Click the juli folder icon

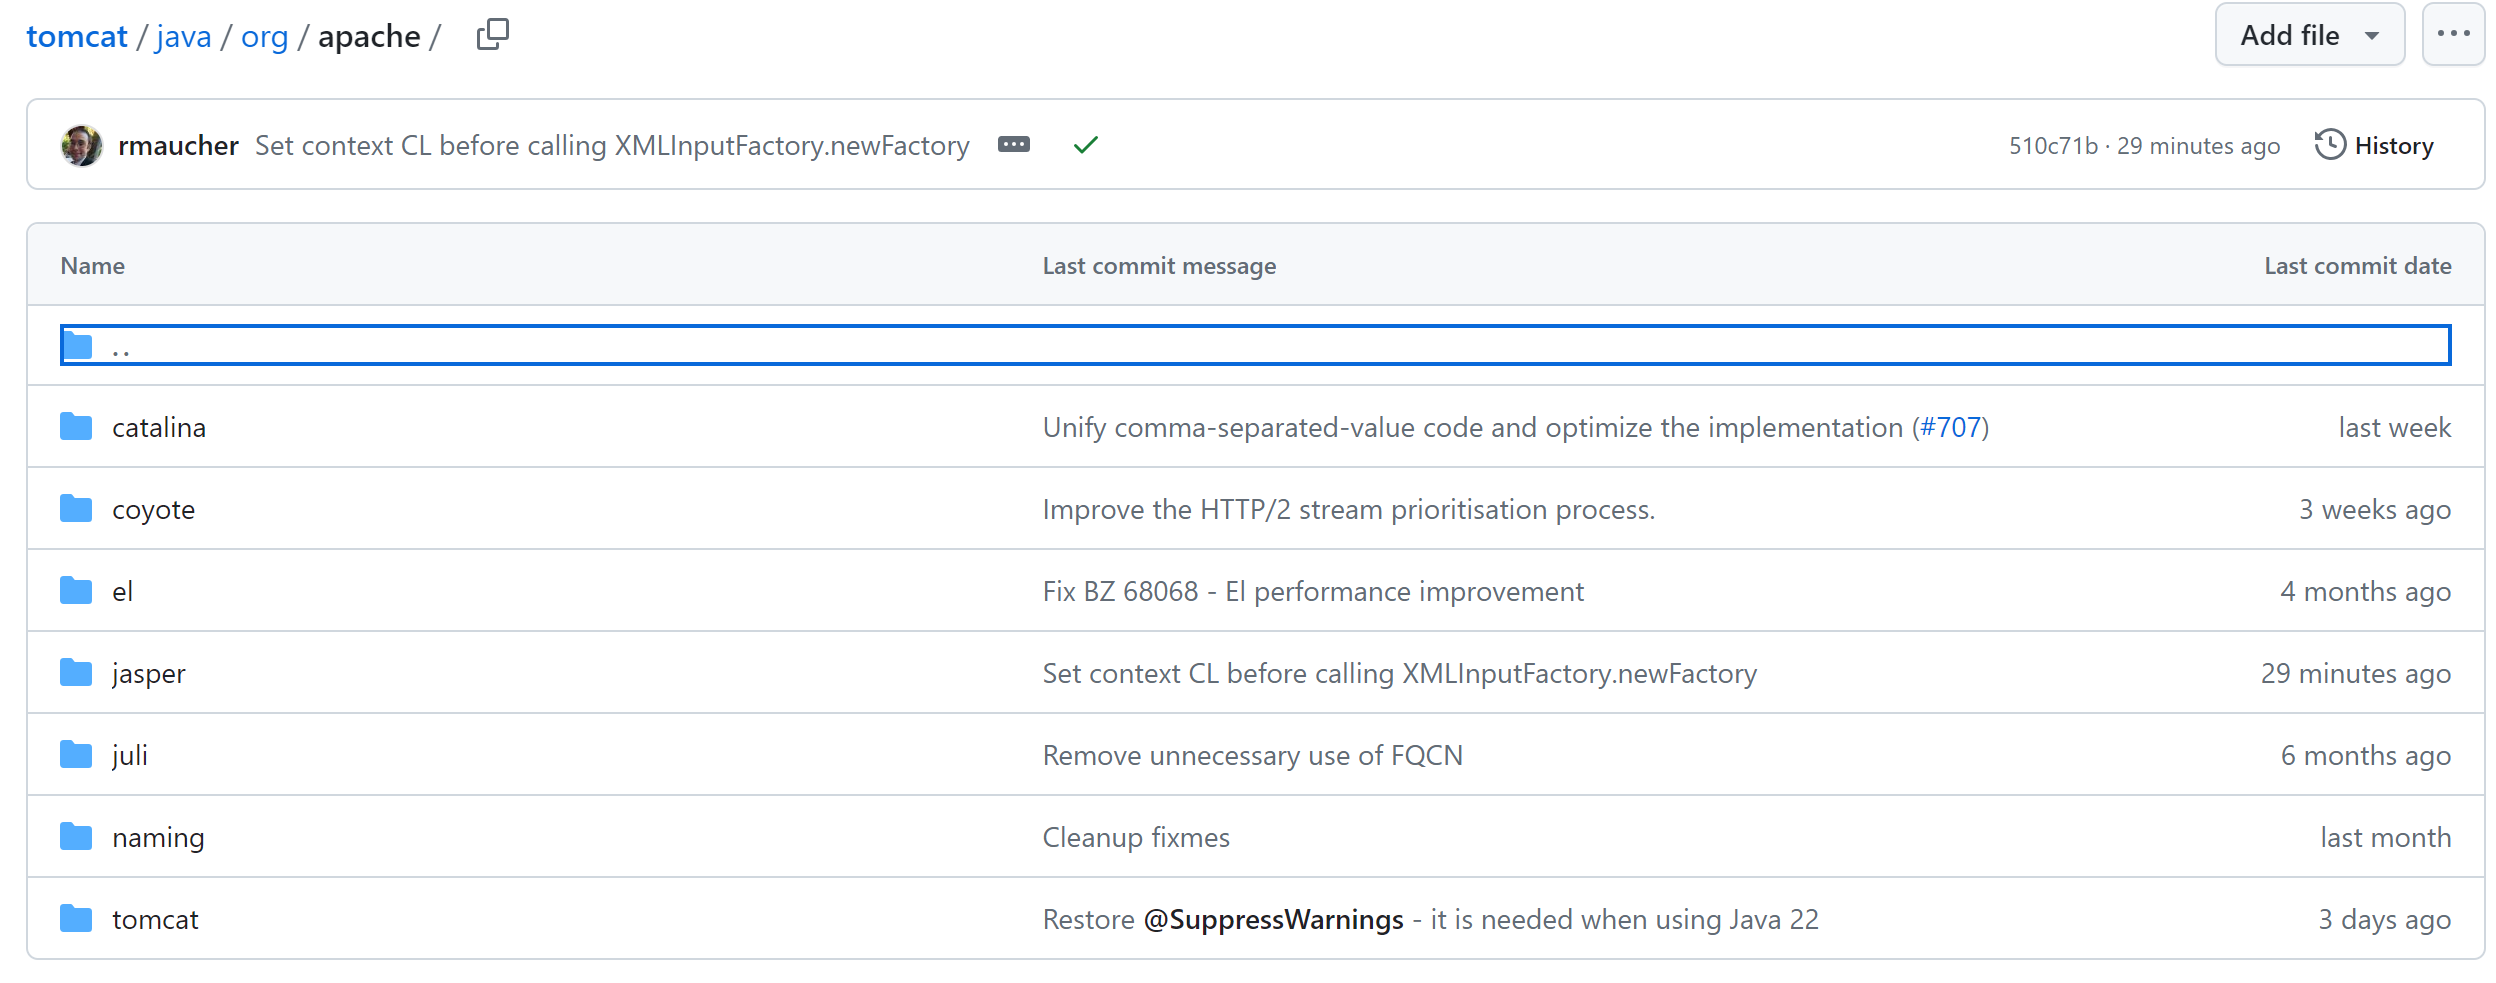pos(76,755)
